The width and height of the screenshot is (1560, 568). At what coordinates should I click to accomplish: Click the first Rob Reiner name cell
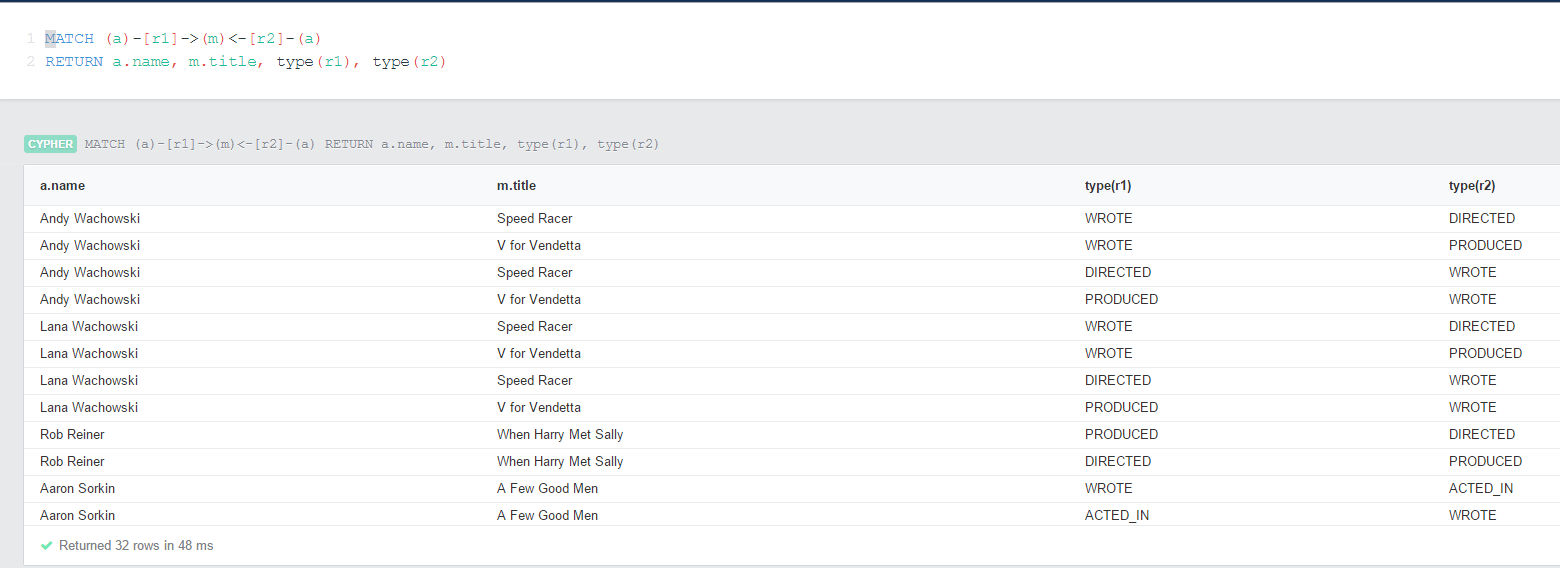click(x=72, y=434)
